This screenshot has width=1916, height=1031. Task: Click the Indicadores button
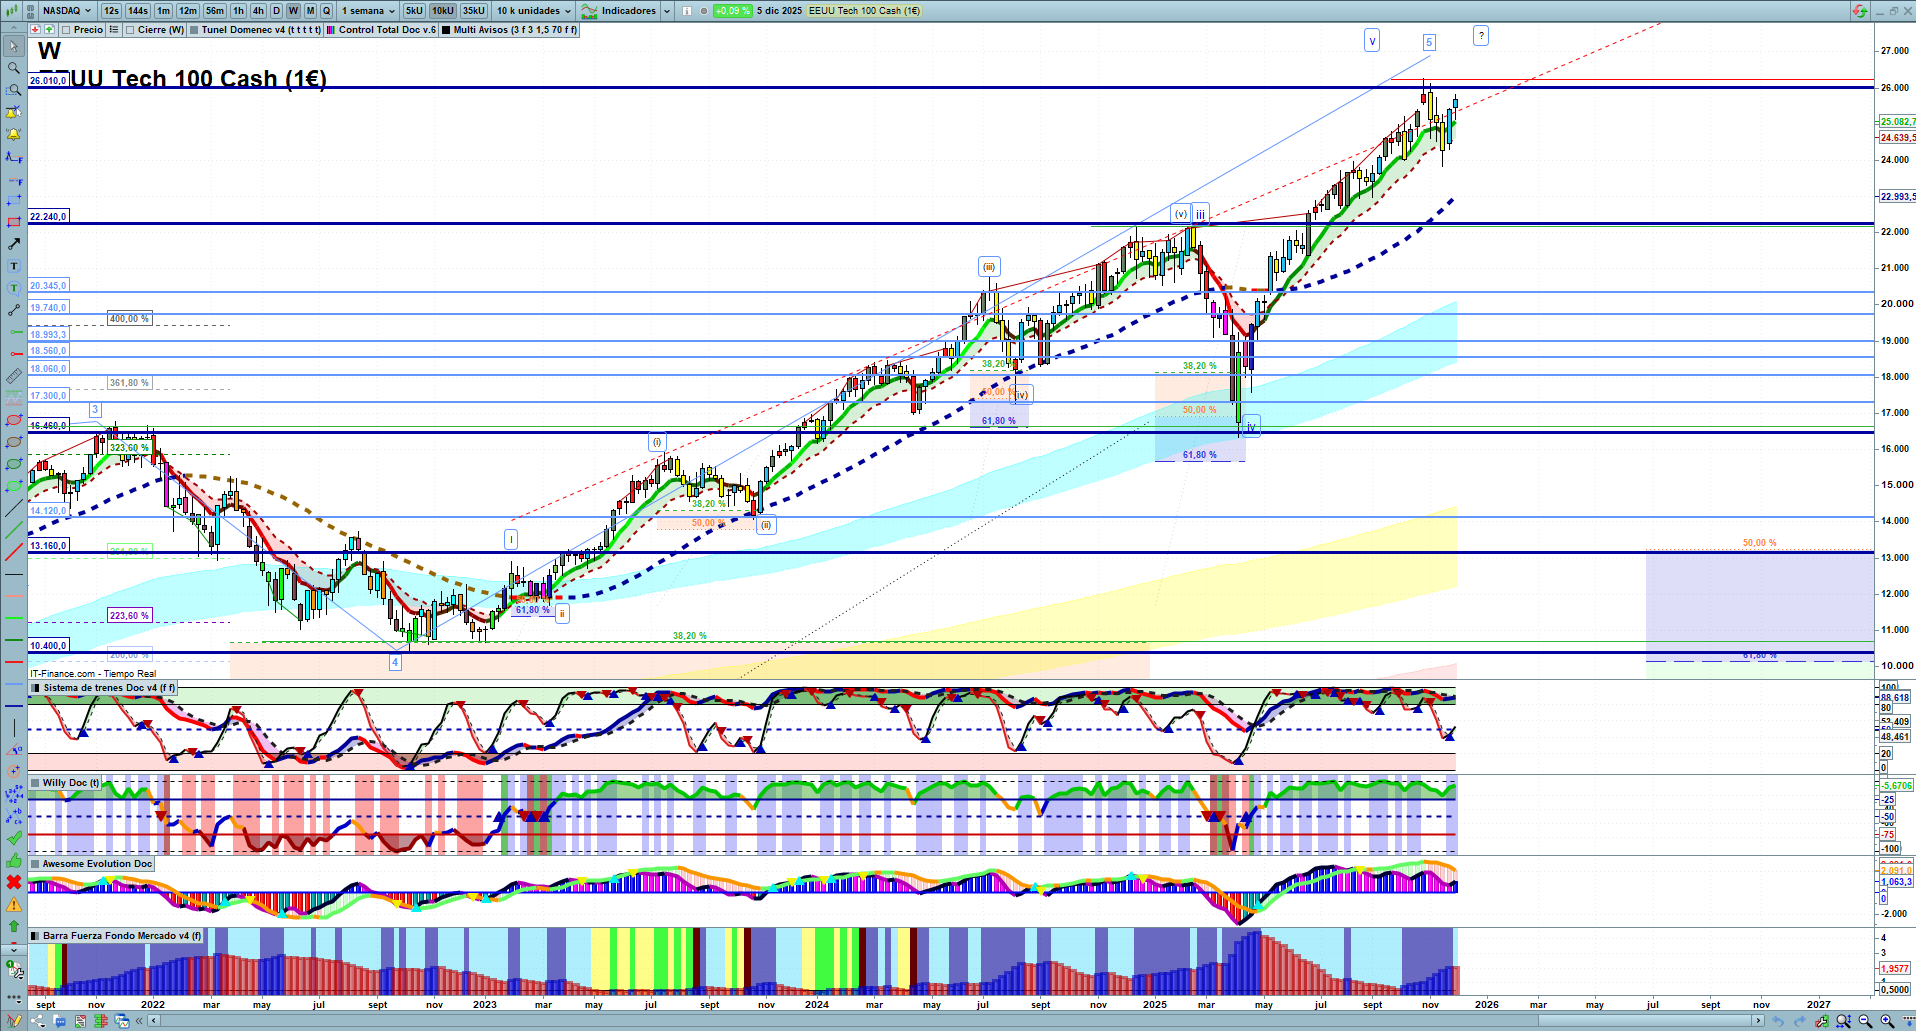coord(619,11)
